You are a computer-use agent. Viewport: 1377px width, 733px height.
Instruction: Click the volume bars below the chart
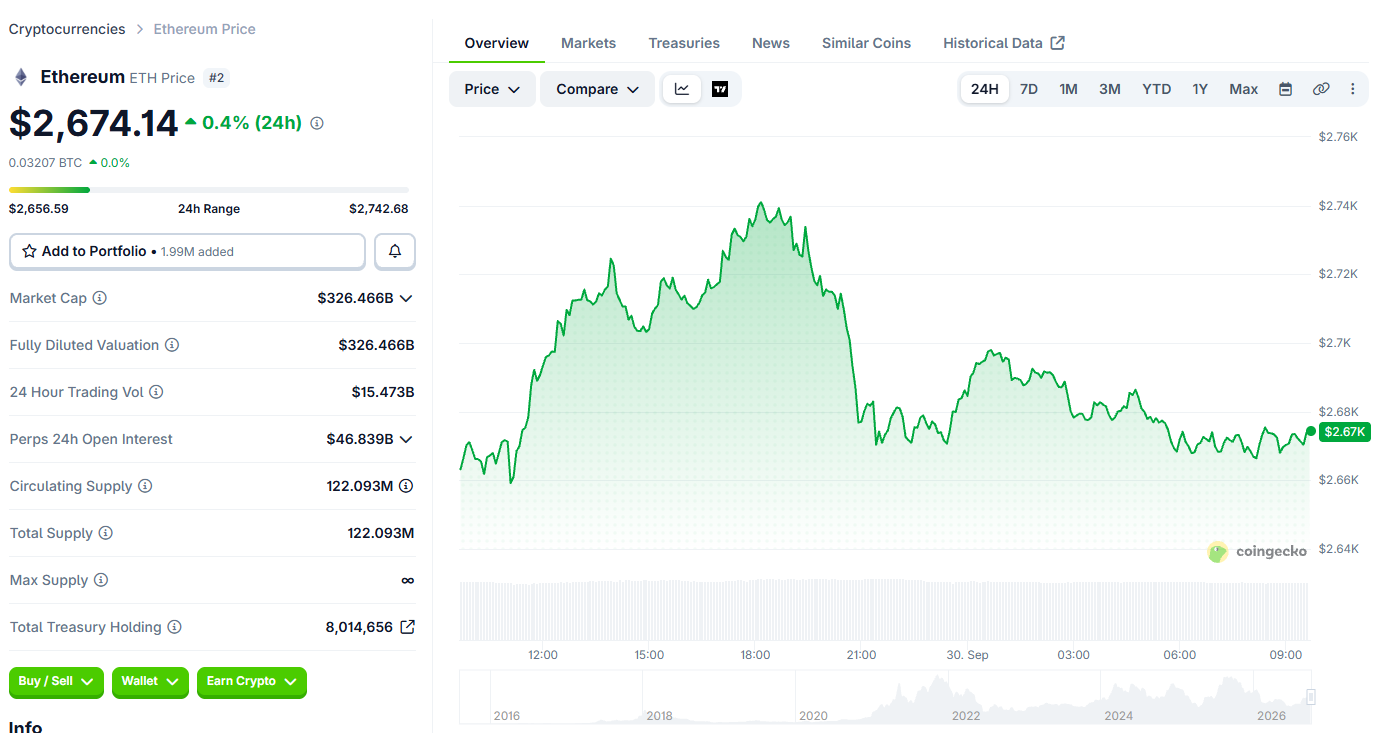(x=884, y=610)
